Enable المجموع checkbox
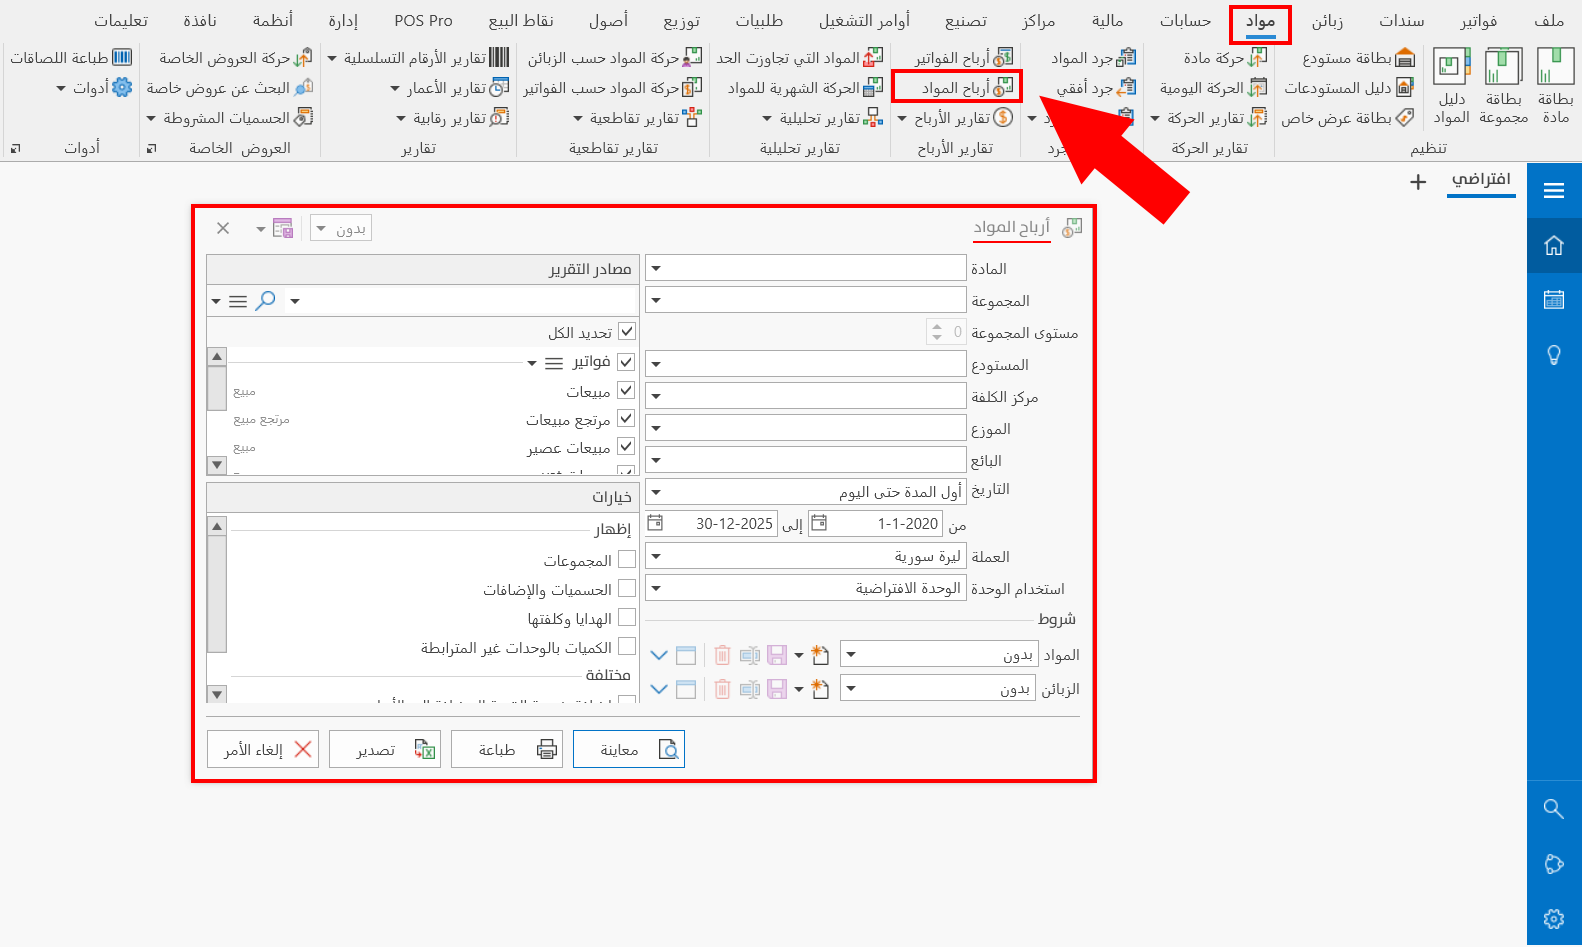1582x947 pixels. [x=627, y=559]
